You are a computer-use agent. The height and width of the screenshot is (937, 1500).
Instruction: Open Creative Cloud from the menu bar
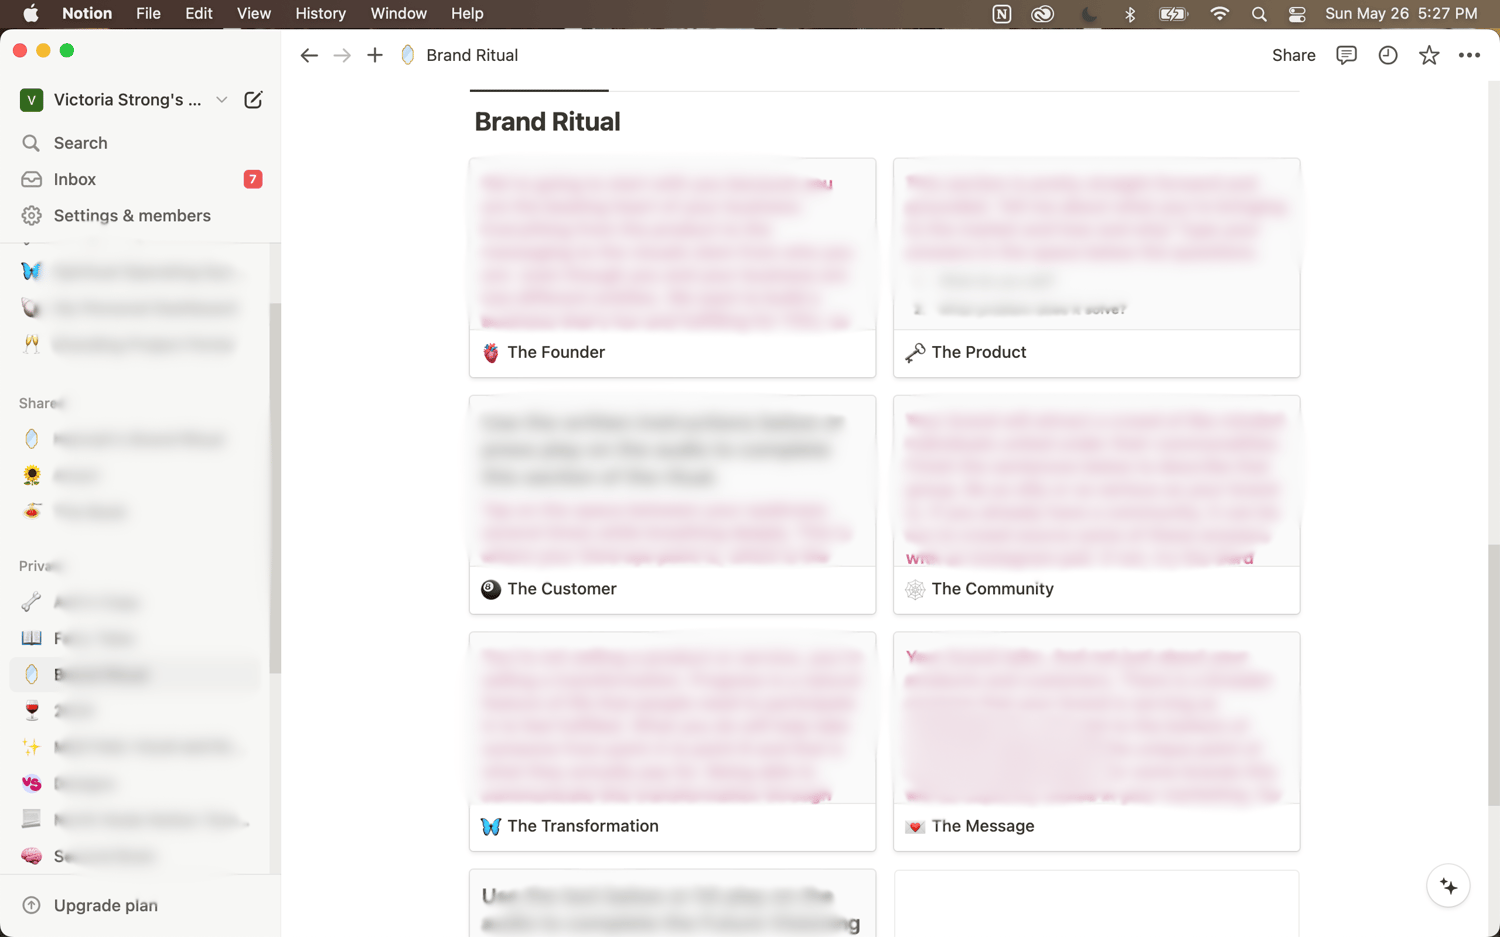(x=1043, y=14)
